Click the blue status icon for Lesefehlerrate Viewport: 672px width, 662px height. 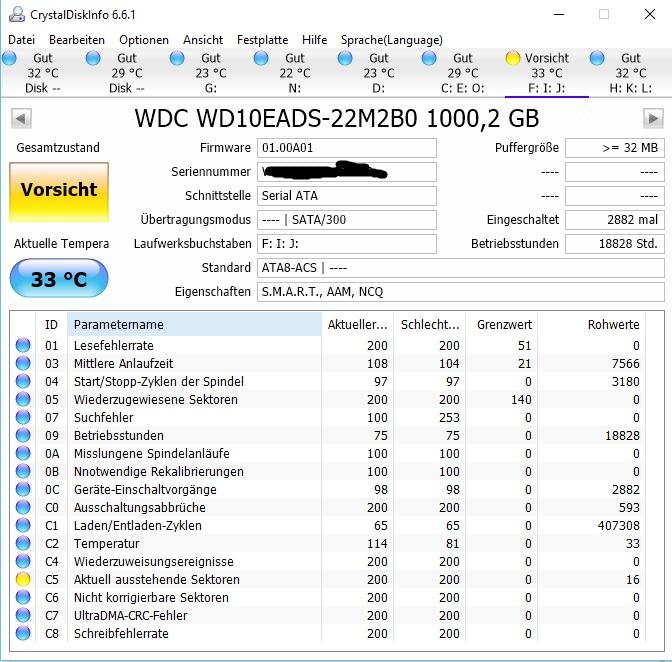coord(23,345)
